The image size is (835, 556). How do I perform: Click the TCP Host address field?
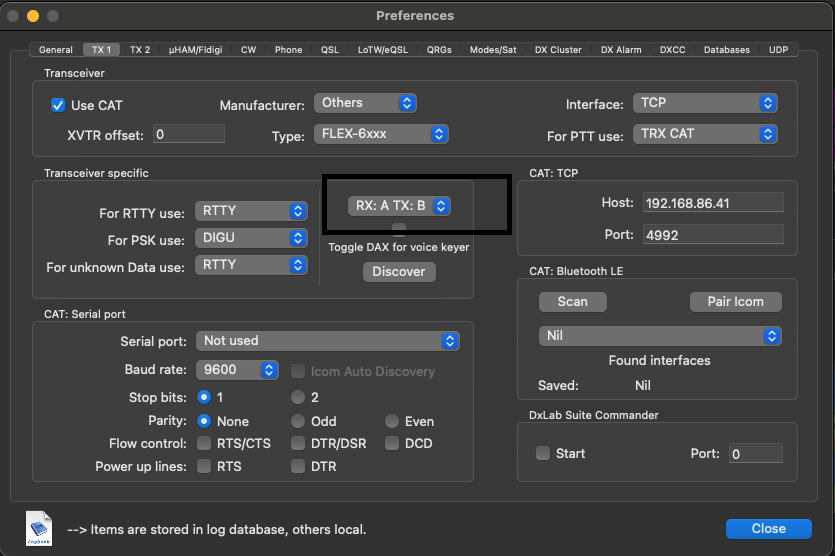tap(712, 203)
